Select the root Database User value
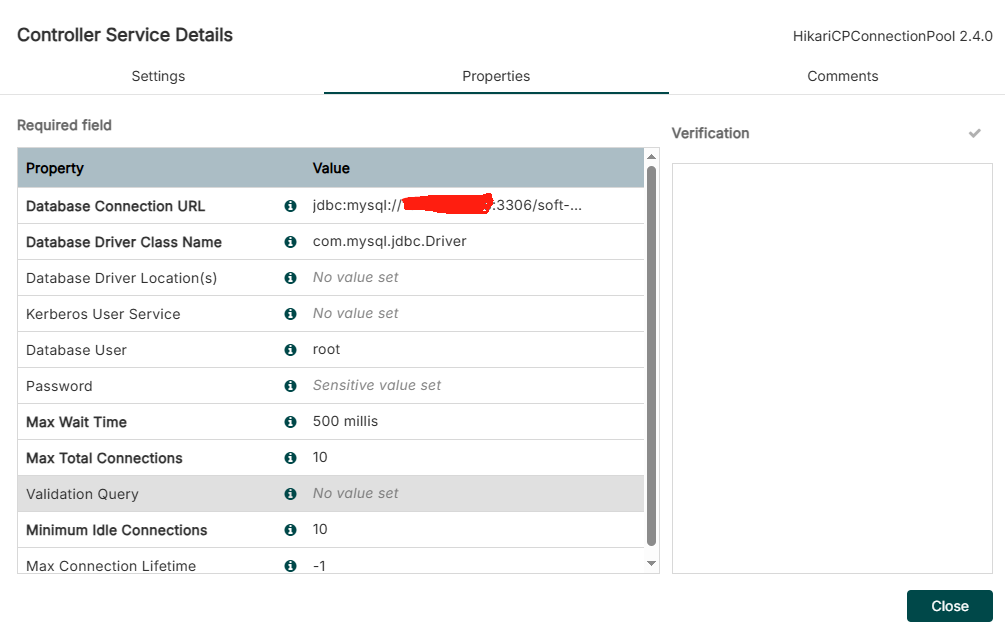The width and height of the screenshot is (1005, 628). coord(326,349)
